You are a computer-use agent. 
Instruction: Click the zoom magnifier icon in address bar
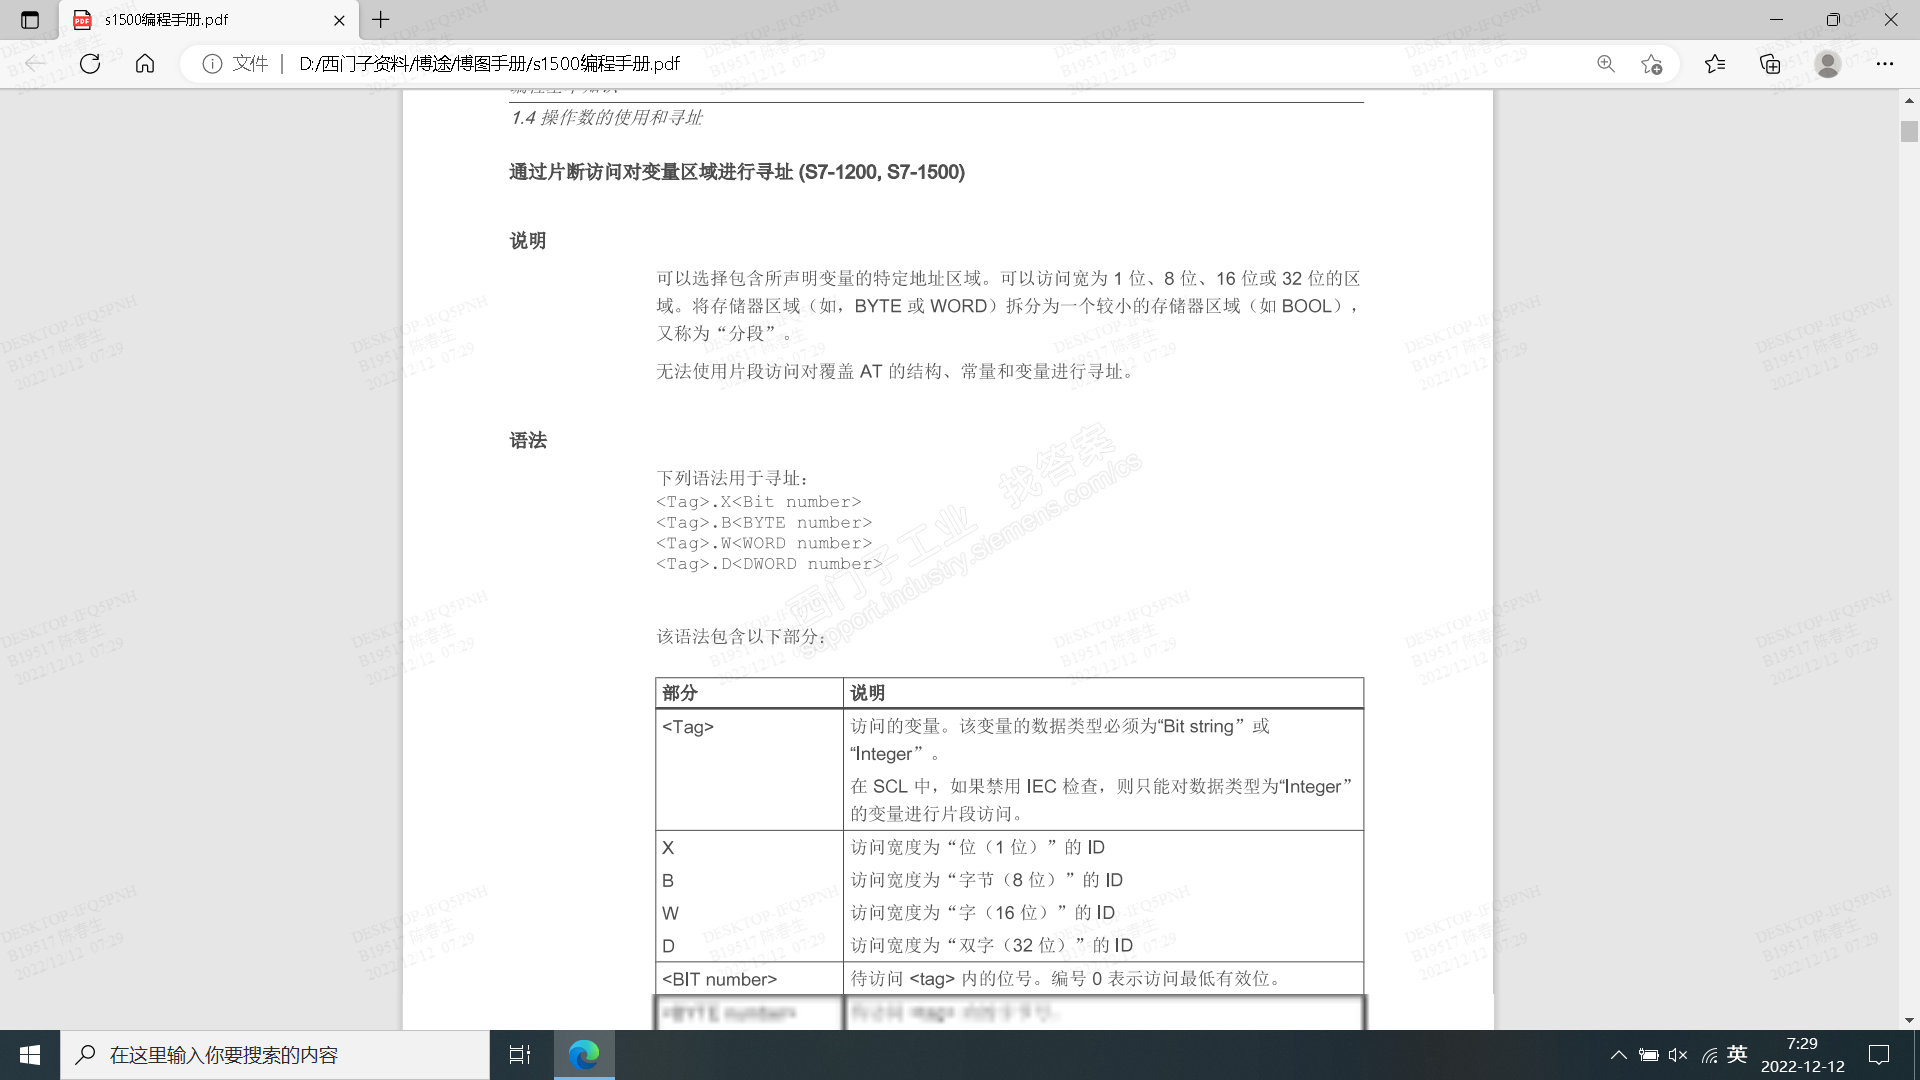point(1606,64)
